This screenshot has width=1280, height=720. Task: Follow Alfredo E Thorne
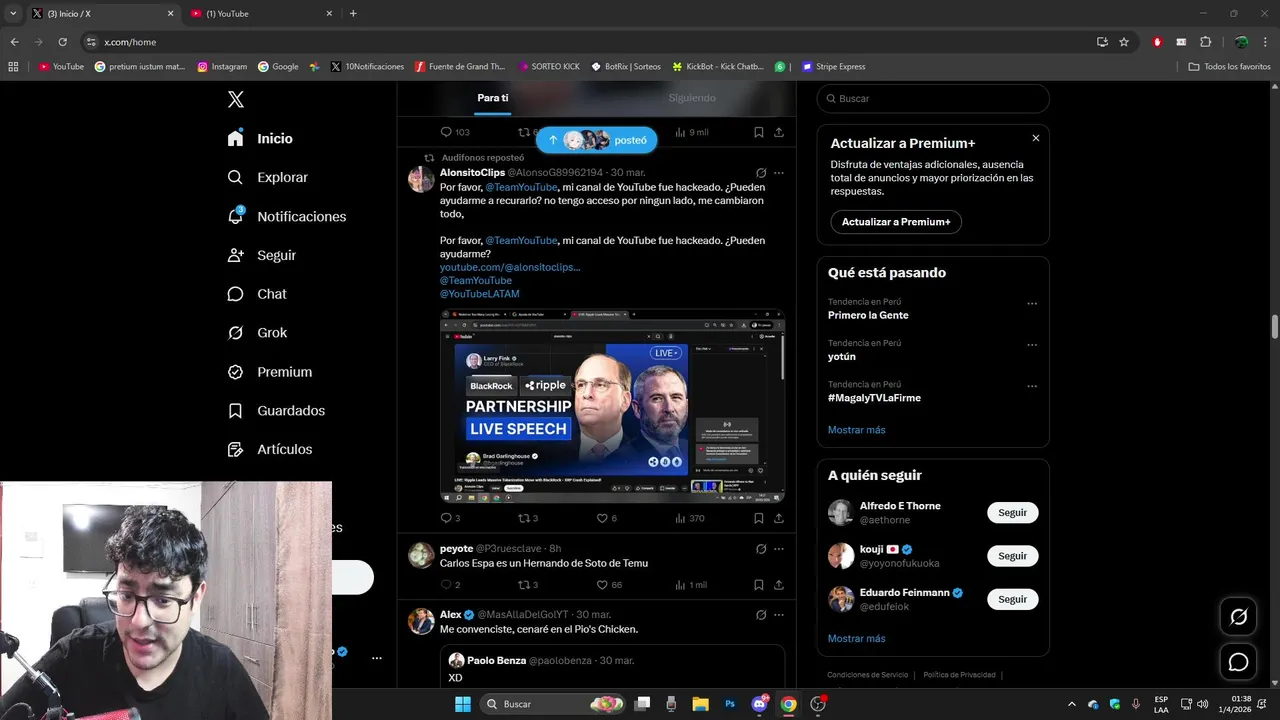pos(1013,513)
